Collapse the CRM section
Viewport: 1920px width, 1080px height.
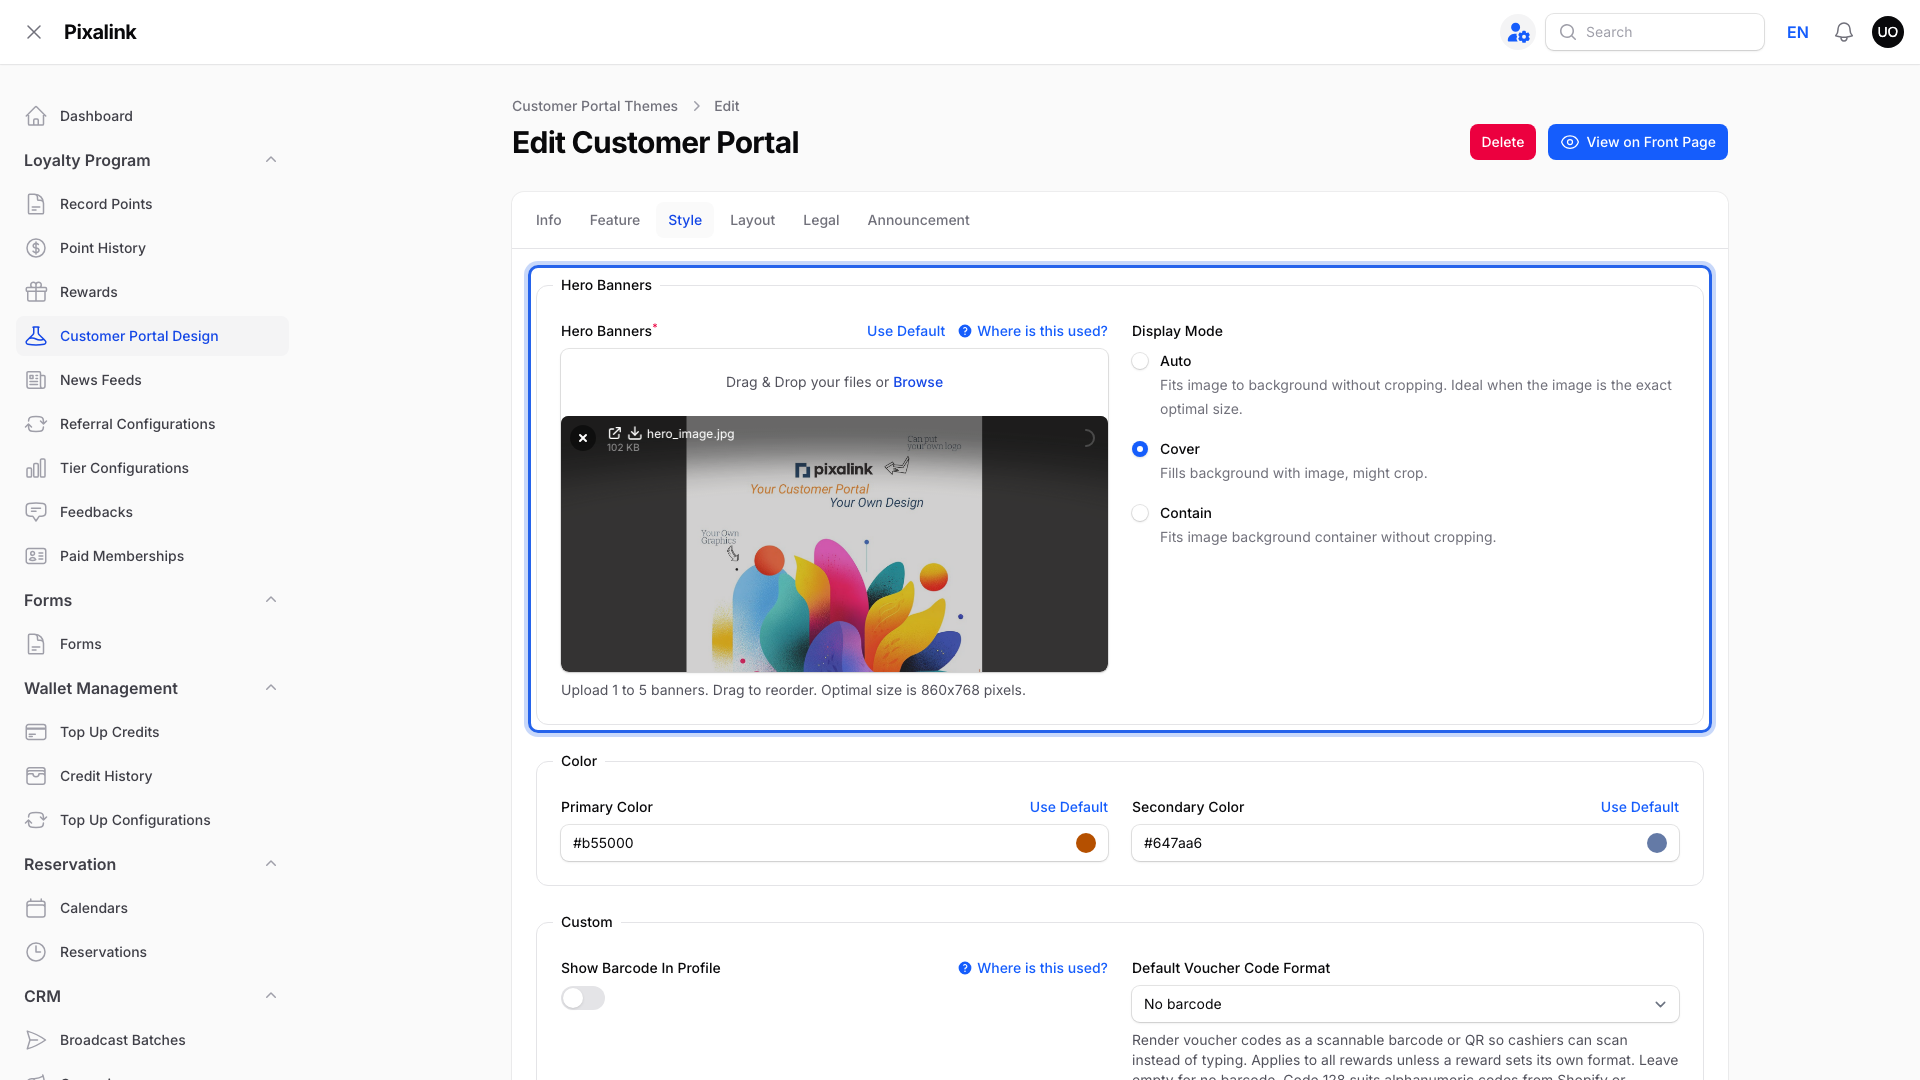click(x=271, y=996)
